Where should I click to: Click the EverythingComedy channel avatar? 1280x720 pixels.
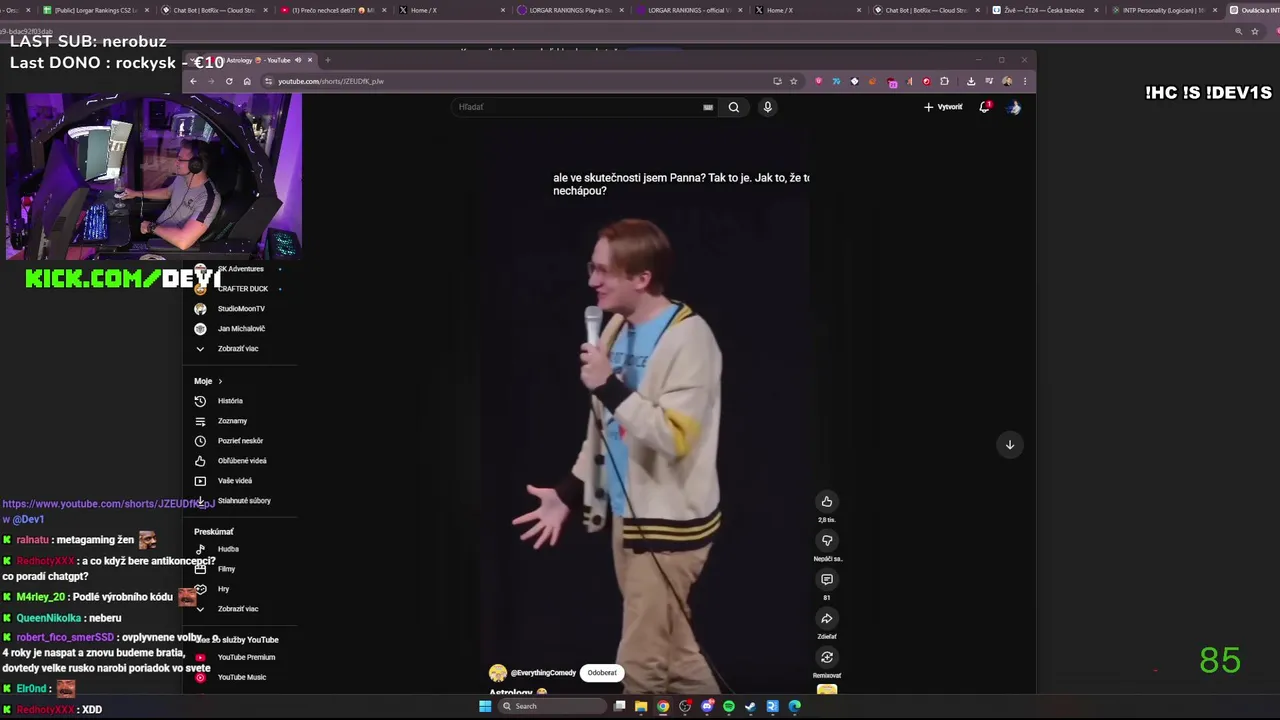(x=497, y=673)
